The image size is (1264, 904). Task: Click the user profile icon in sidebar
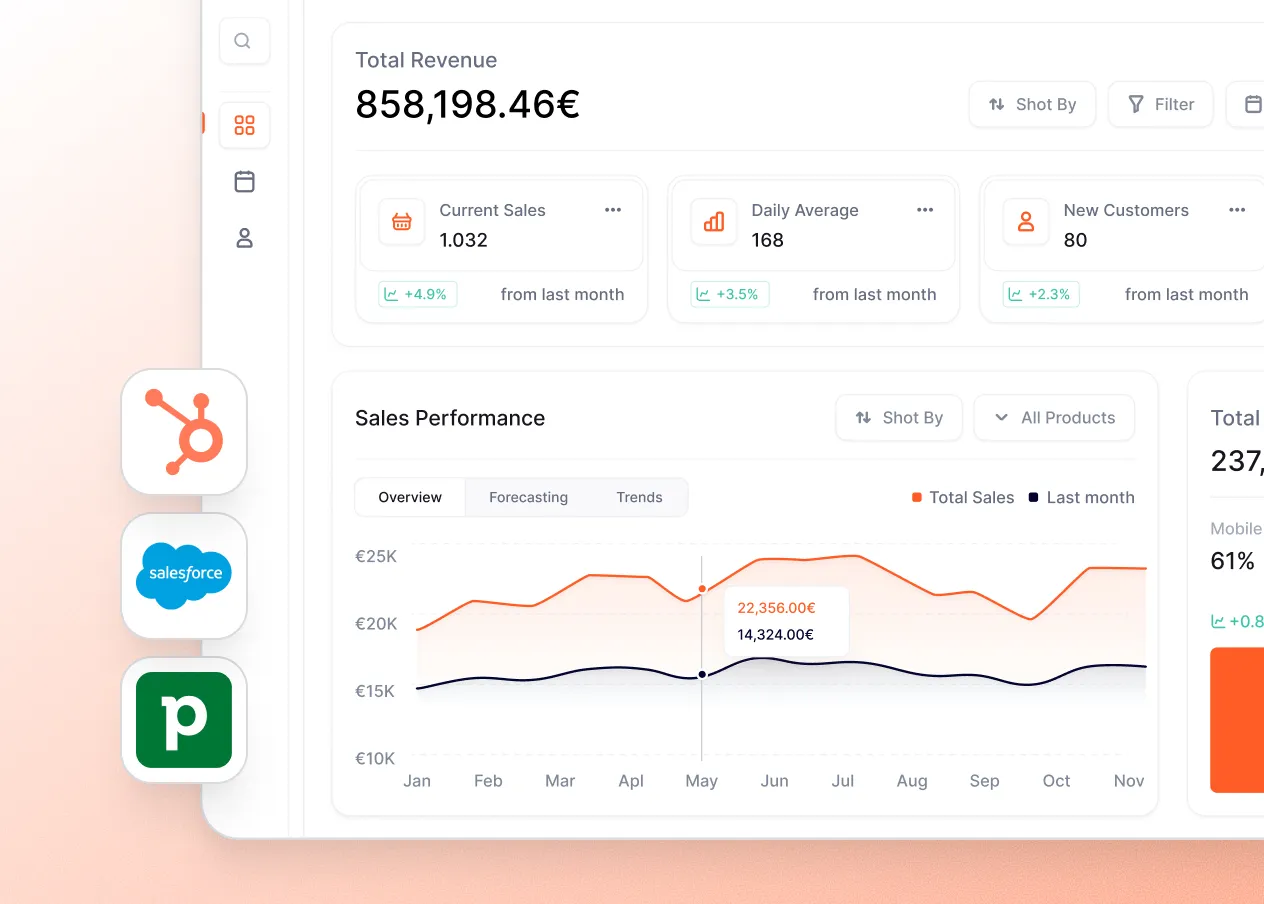click(x=242, y=238)
